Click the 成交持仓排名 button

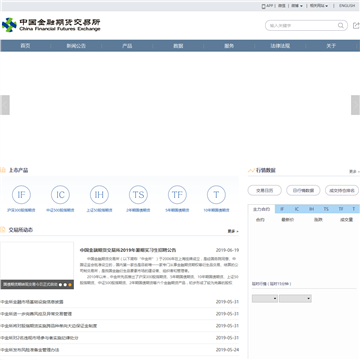(342, 190)
